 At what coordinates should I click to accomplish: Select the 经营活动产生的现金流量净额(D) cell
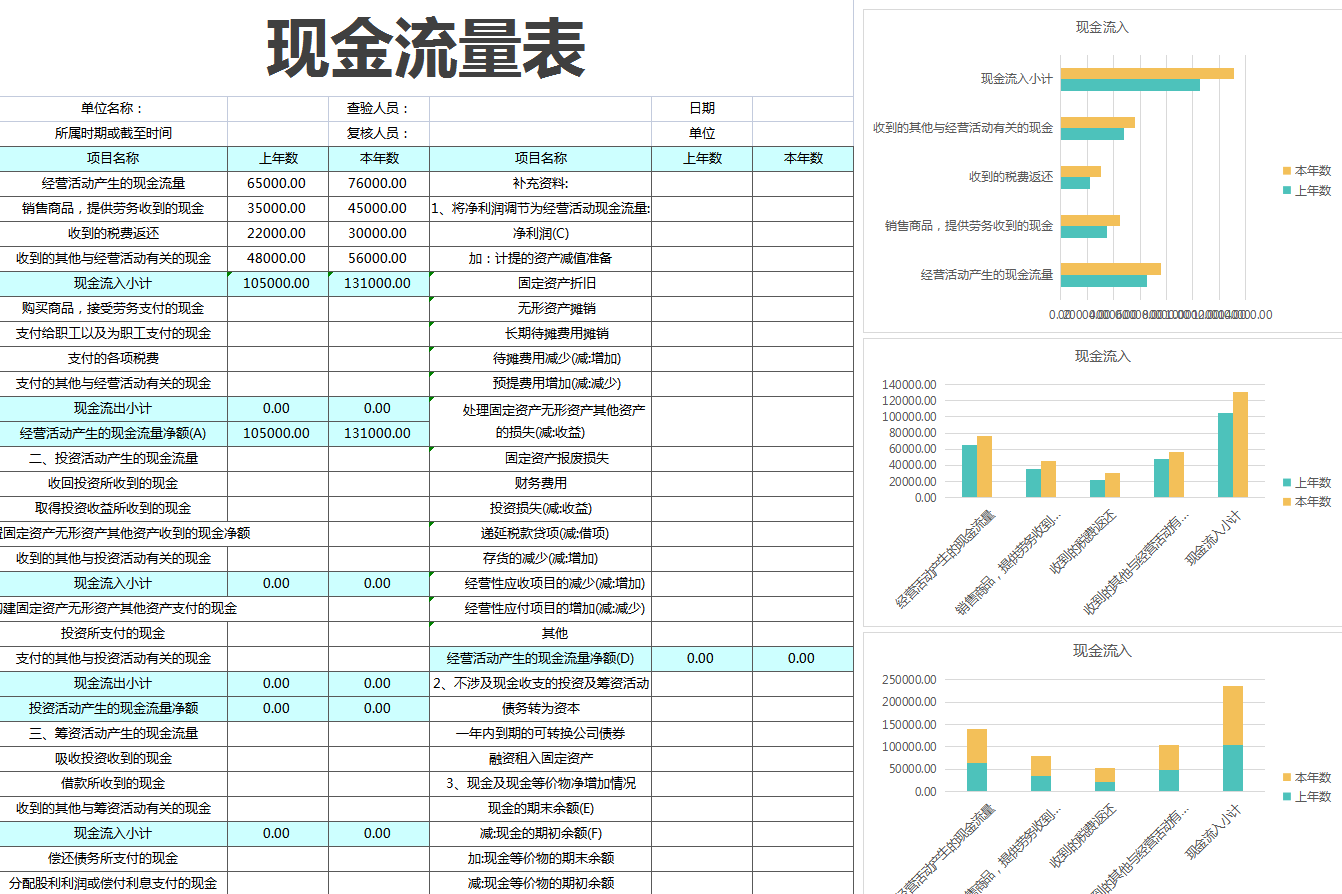pyautogui.click(x=540, y=658)
